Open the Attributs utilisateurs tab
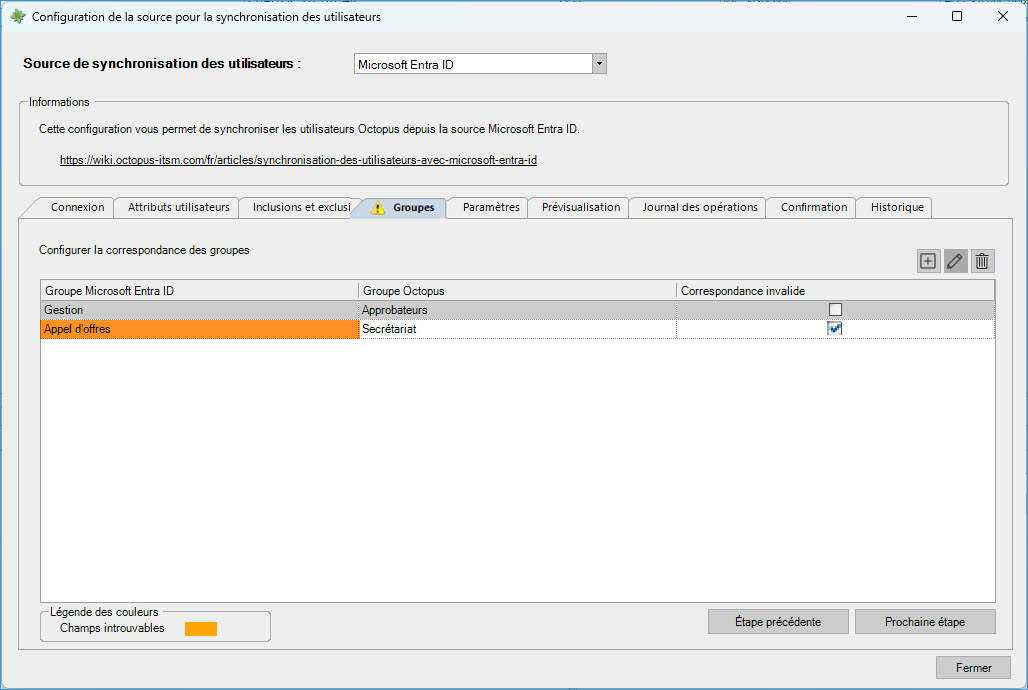The height and width of the screenshot is (690, 1028). (x=178, y=207)
